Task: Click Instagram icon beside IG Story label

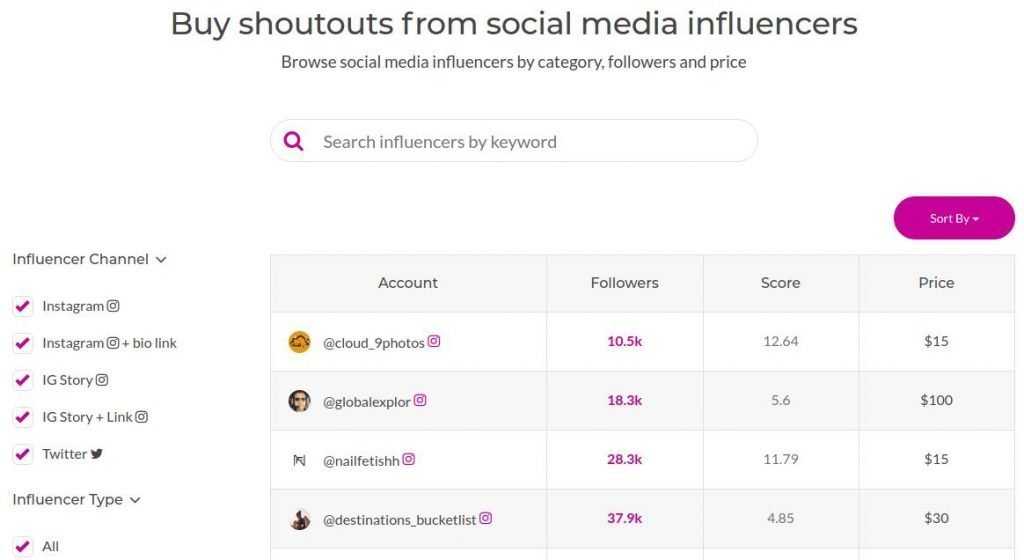Action: pyautogui.click(x=102, y=380)
